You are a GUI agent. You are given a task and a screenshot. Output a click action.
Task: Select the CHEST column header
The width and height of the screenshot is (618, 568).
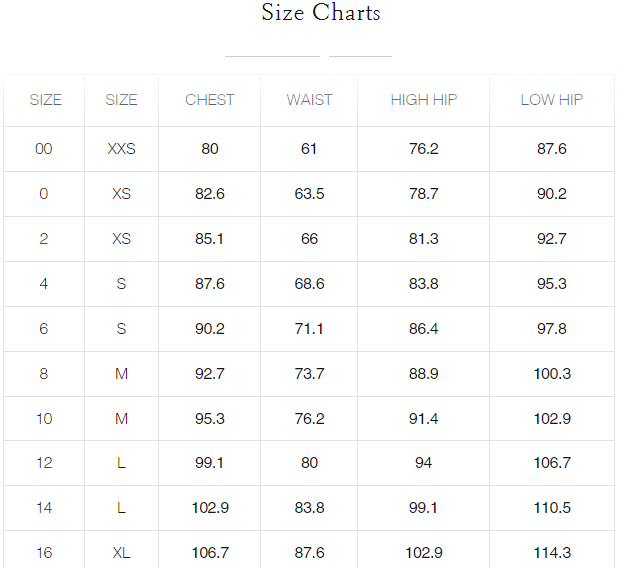coord(209,100)
